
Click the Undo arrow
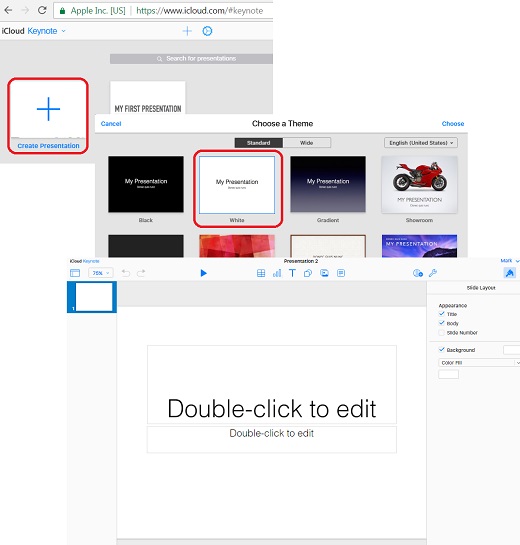tap(126, 273)
